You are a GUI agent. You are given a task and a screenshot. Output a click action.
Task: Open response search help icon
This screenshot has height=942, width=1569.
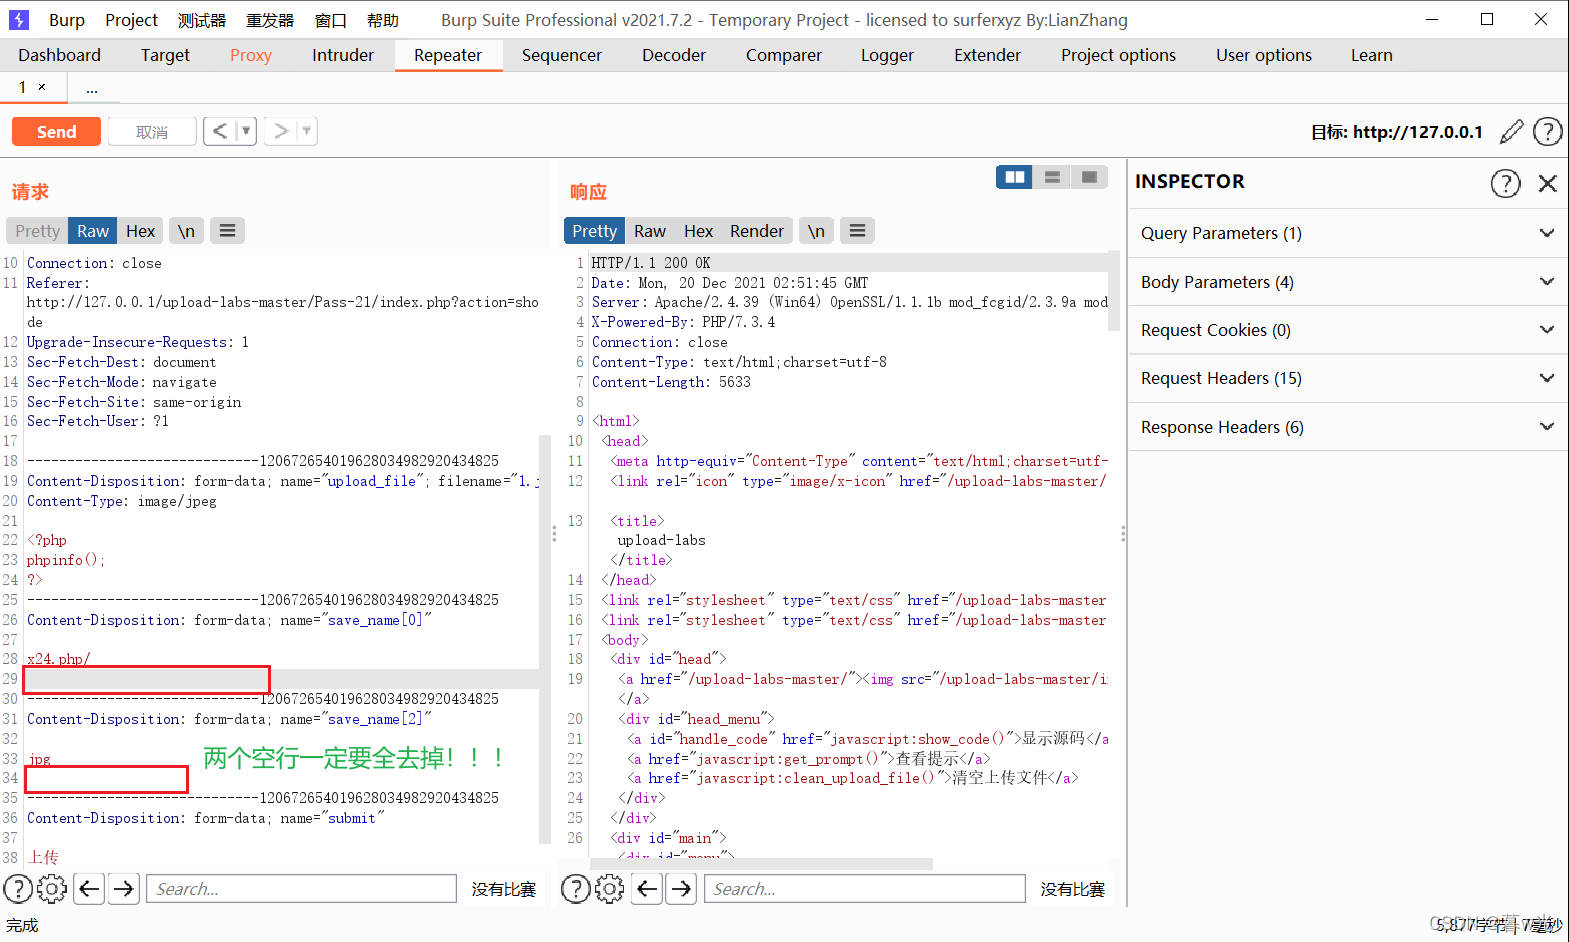576,888
